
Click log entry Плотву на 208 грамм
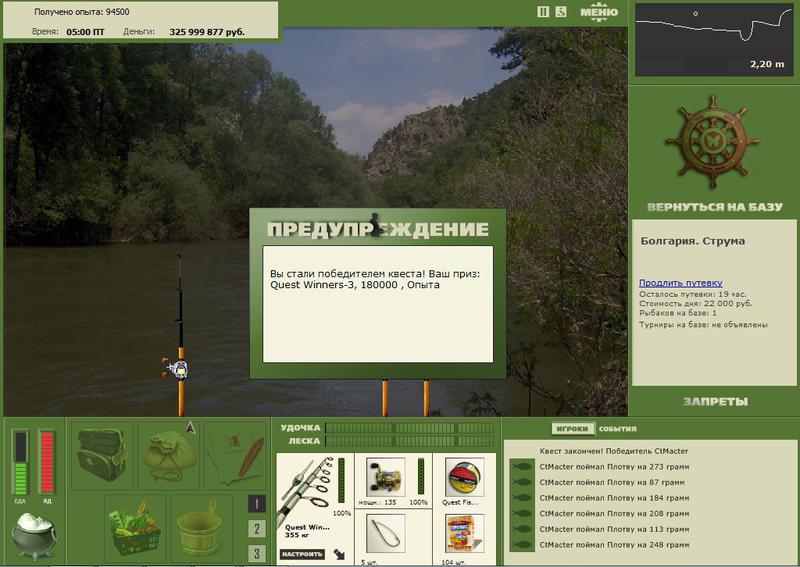[614, 514]
